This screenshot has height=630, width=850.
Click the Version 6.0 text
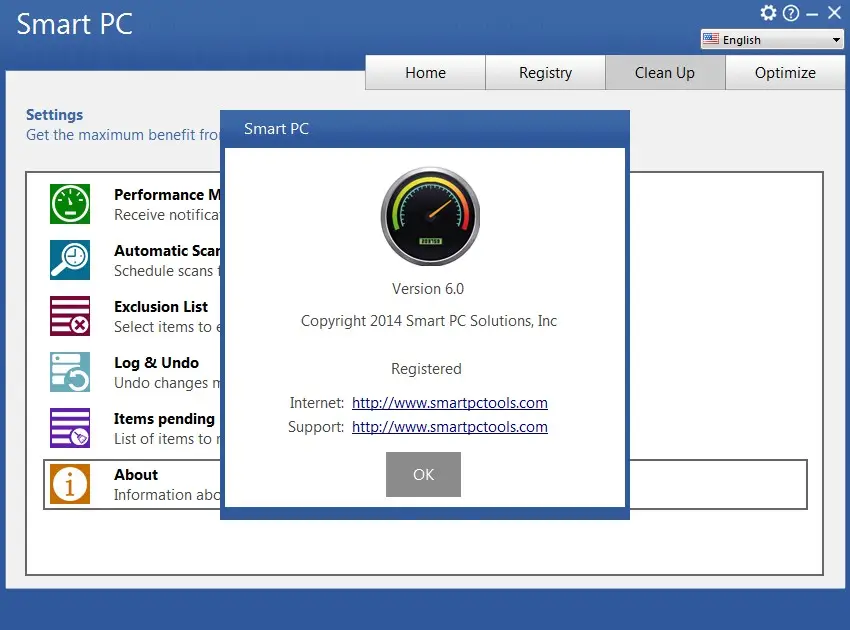[x=428, y=289]
